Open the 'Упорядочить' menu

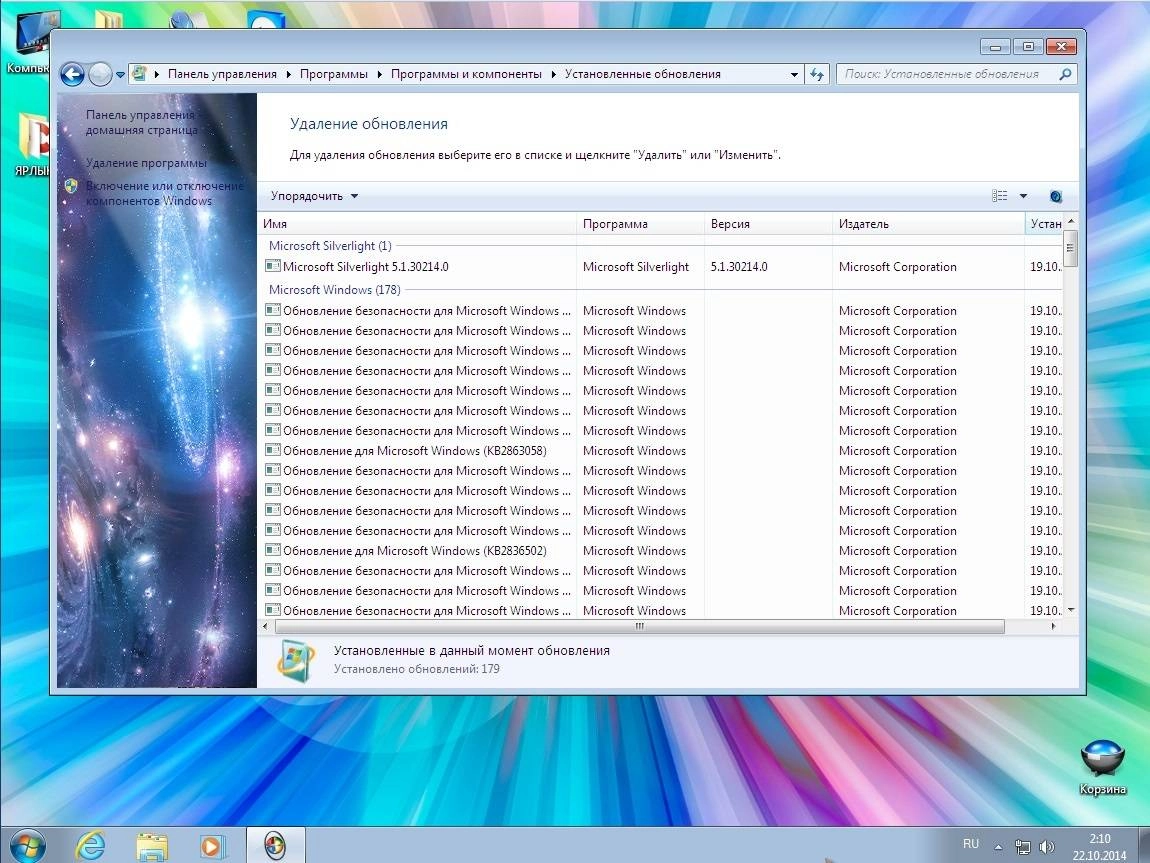click(x=314, y=196)
